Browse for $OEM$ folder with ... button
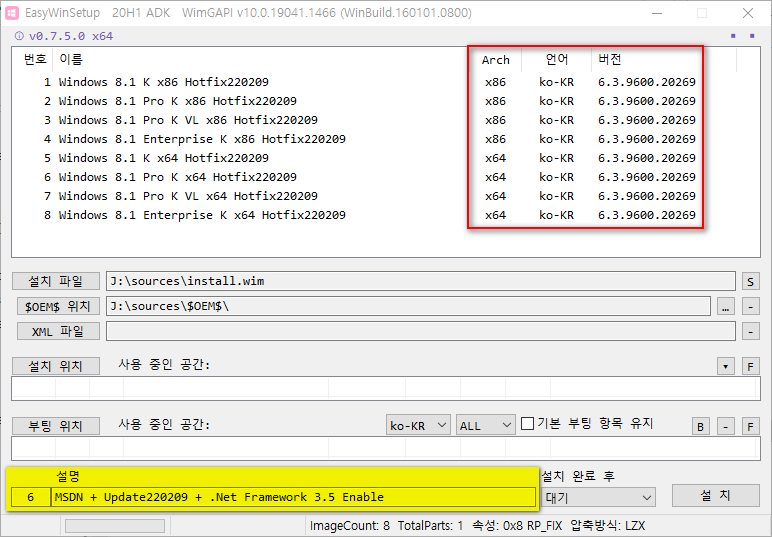772x537 pixels. (x=726, y=307)
